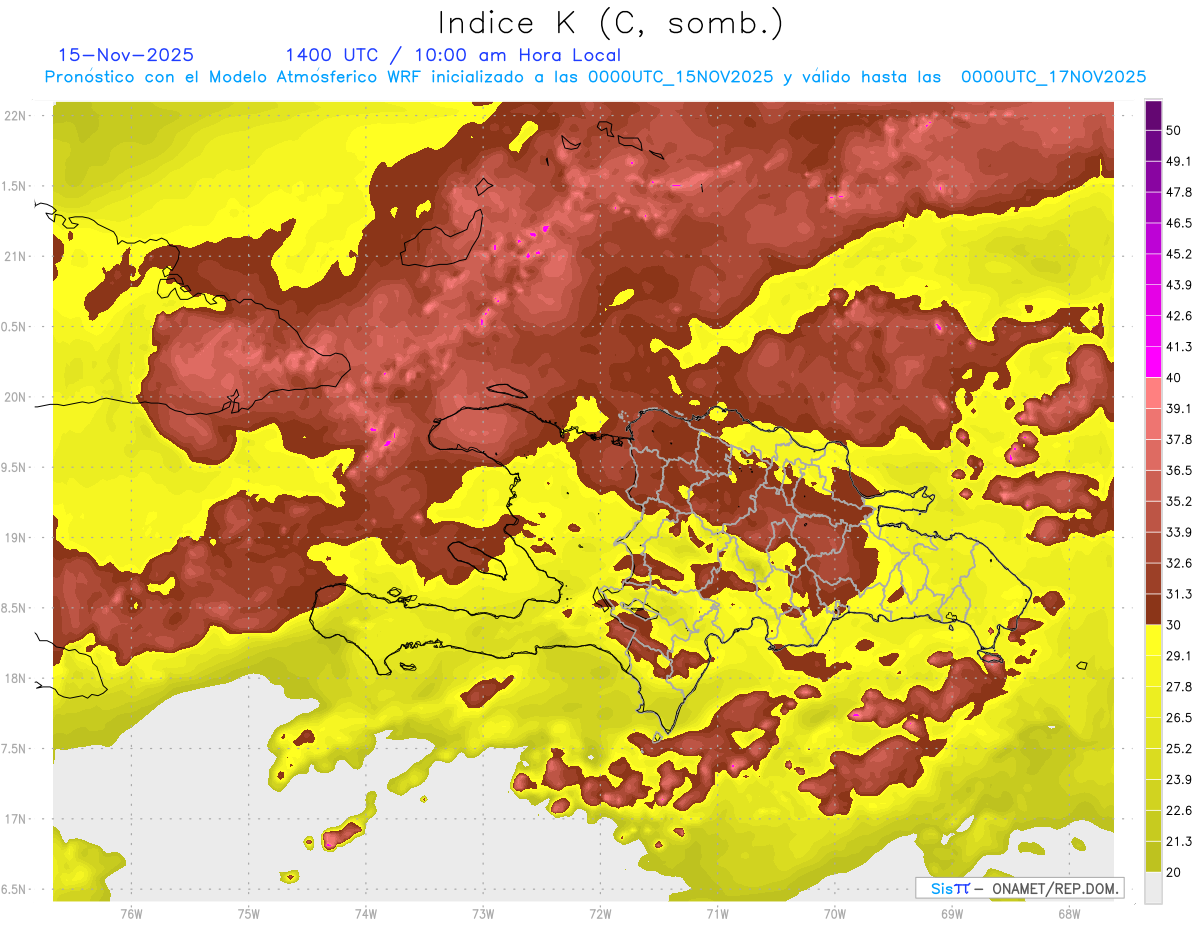Image resolution: width=1200 pixels, height=927 pixels.
Task: Click the colorbar value '36.5'
Action: (x=1178, y=470)
